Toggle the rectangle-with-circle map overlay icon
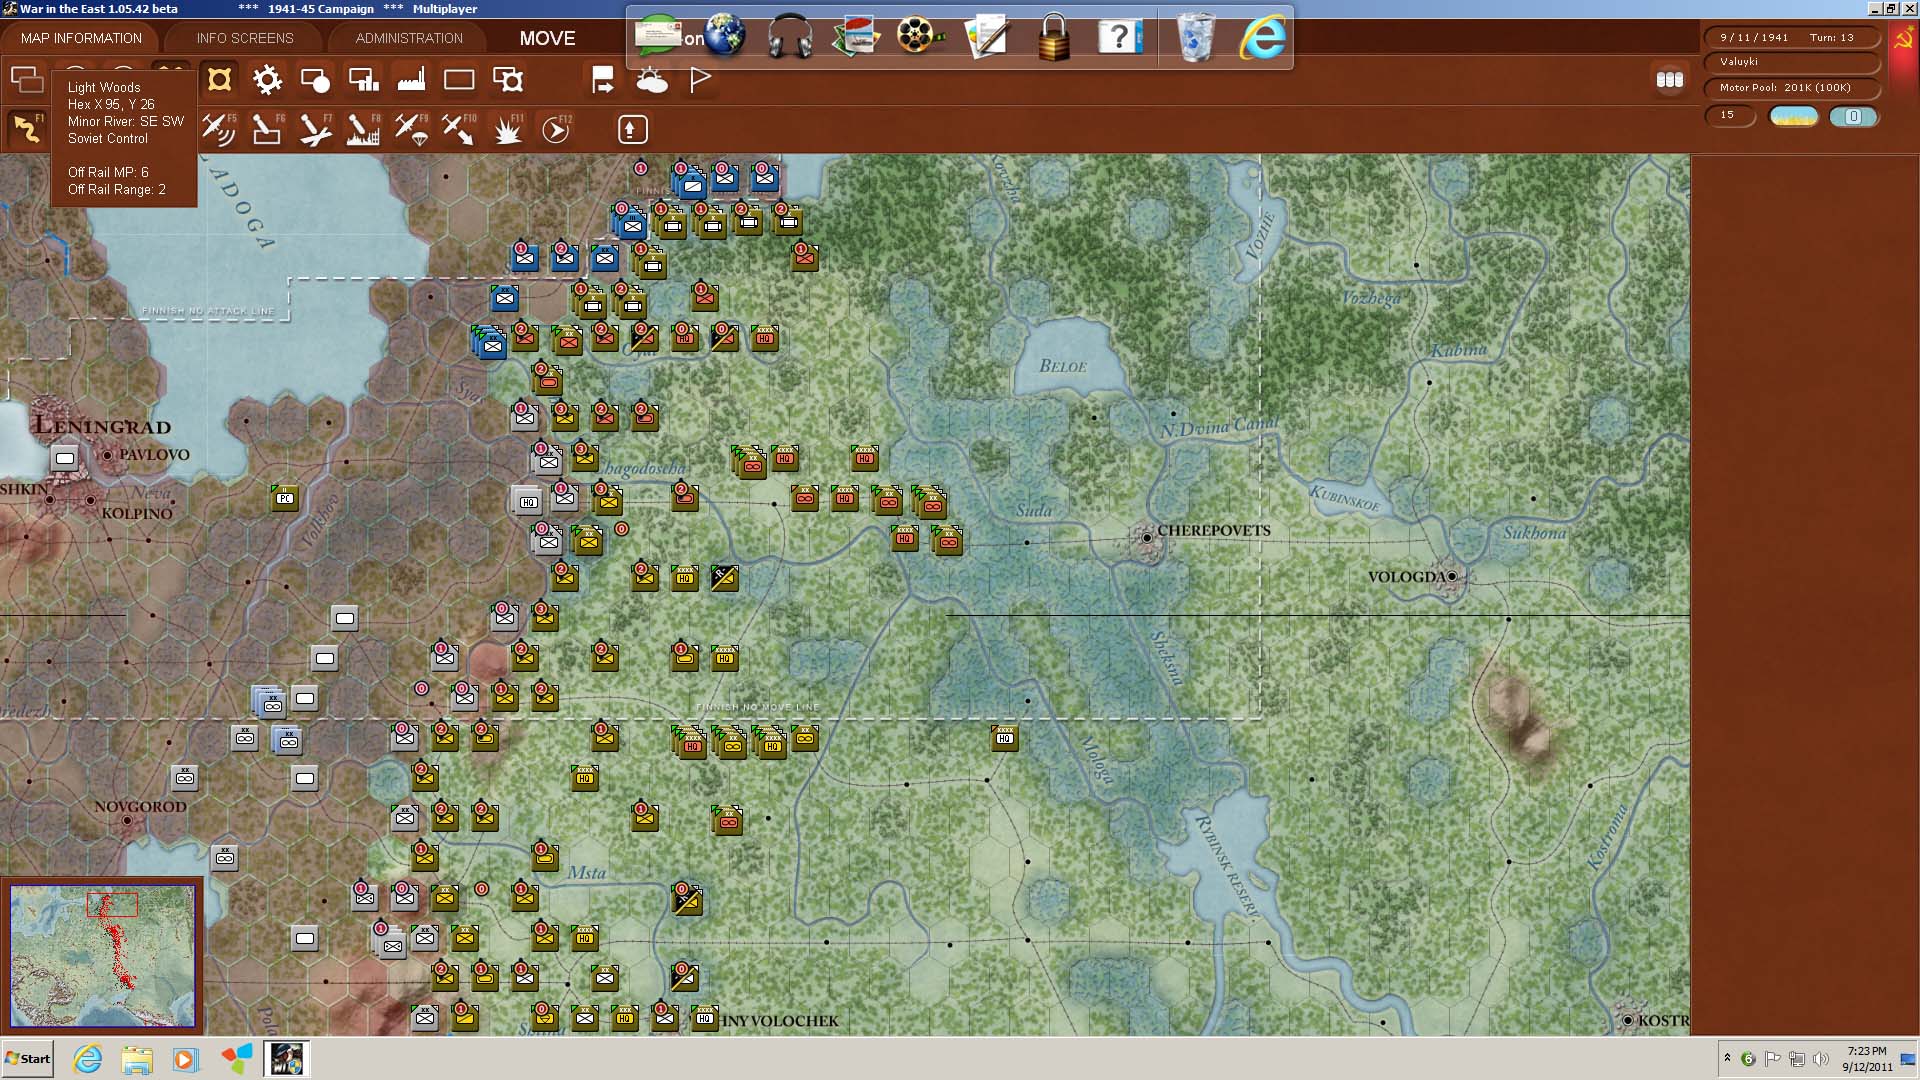The image size is (1920, 1080). (x=315, y=79)
